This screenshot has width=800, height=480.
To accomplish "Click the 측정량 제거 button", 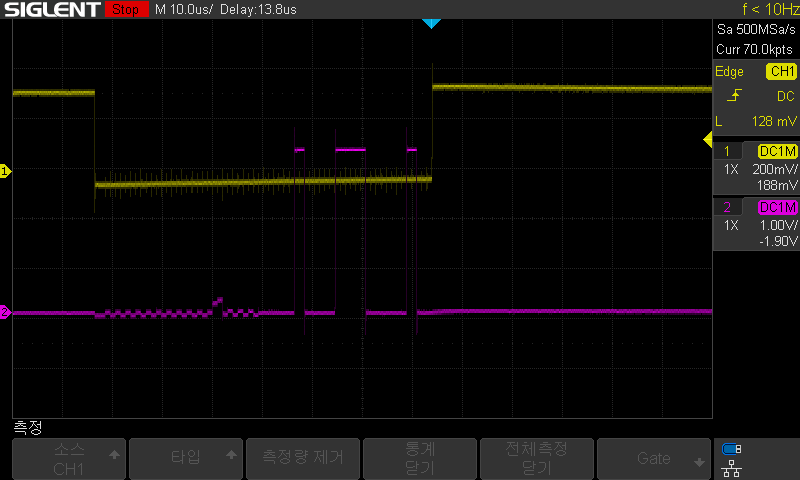I will click(303, 459).
